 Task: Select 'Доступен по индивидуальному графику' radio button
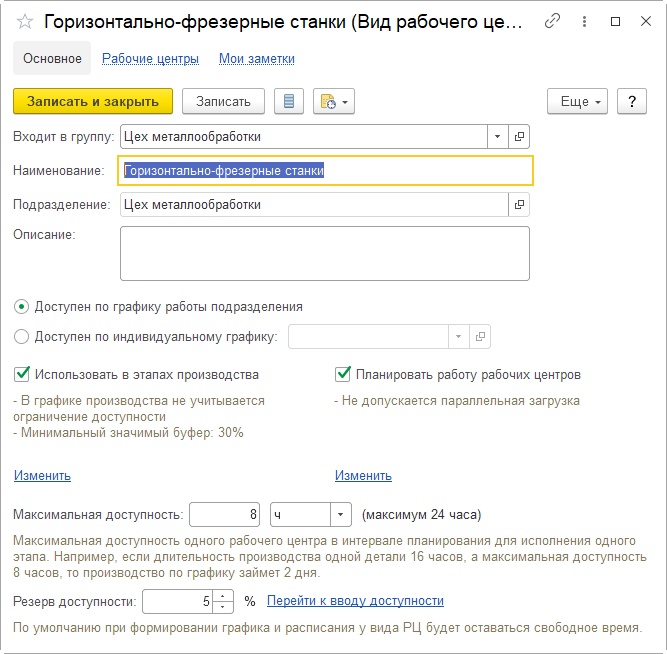tap(22, 337)
